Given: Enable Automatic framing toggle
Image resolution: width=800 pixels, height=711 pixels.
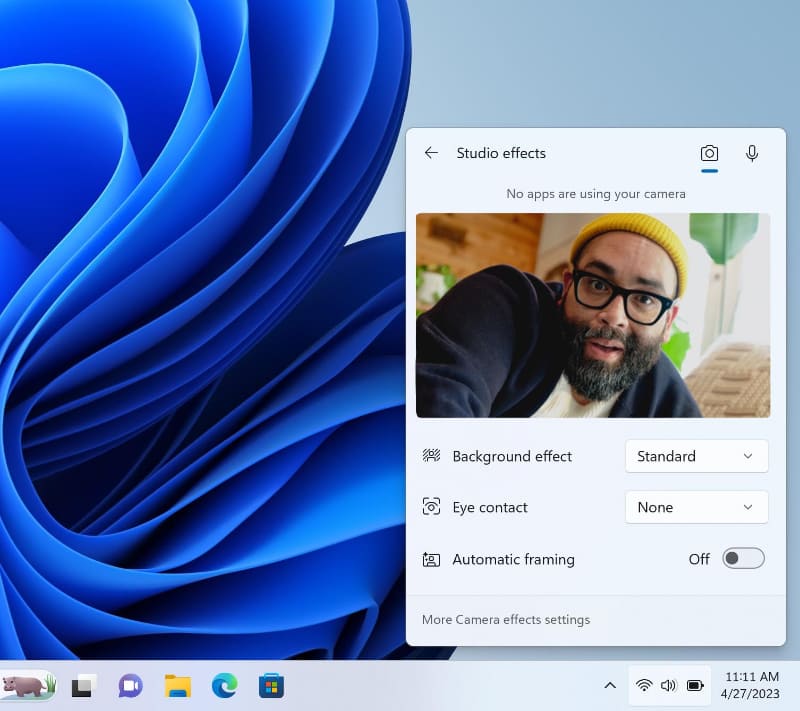Looking at the screenshot, I should (743, 558).
